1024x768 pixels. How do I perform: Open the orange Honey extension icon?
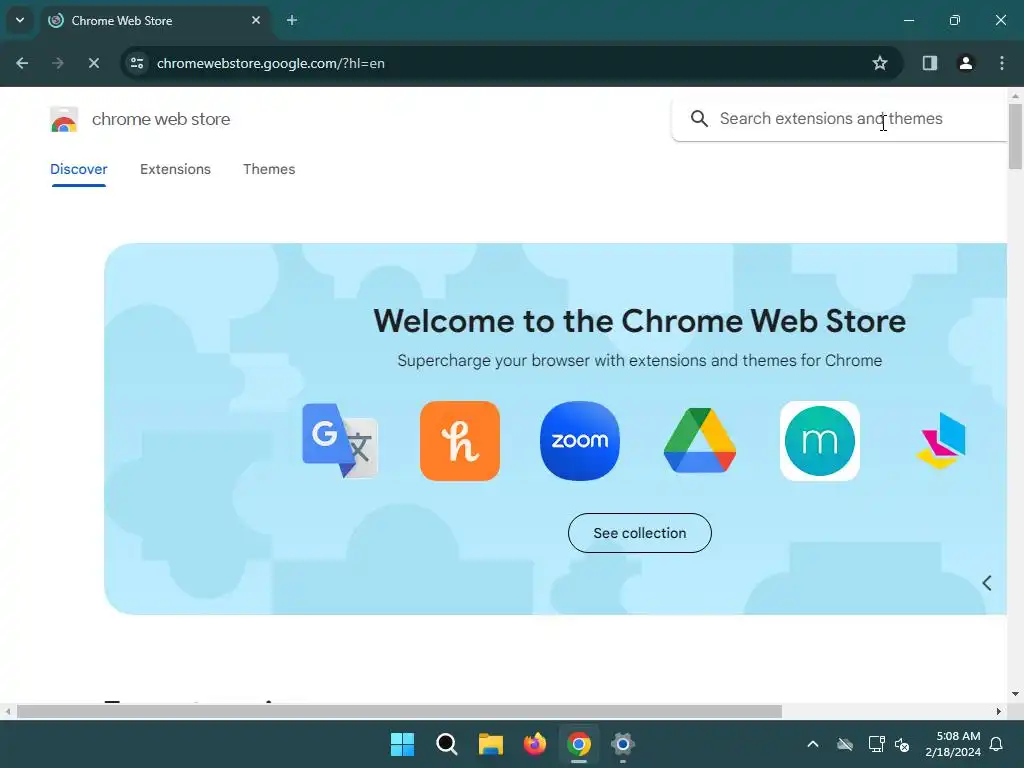tap(460, 441)
